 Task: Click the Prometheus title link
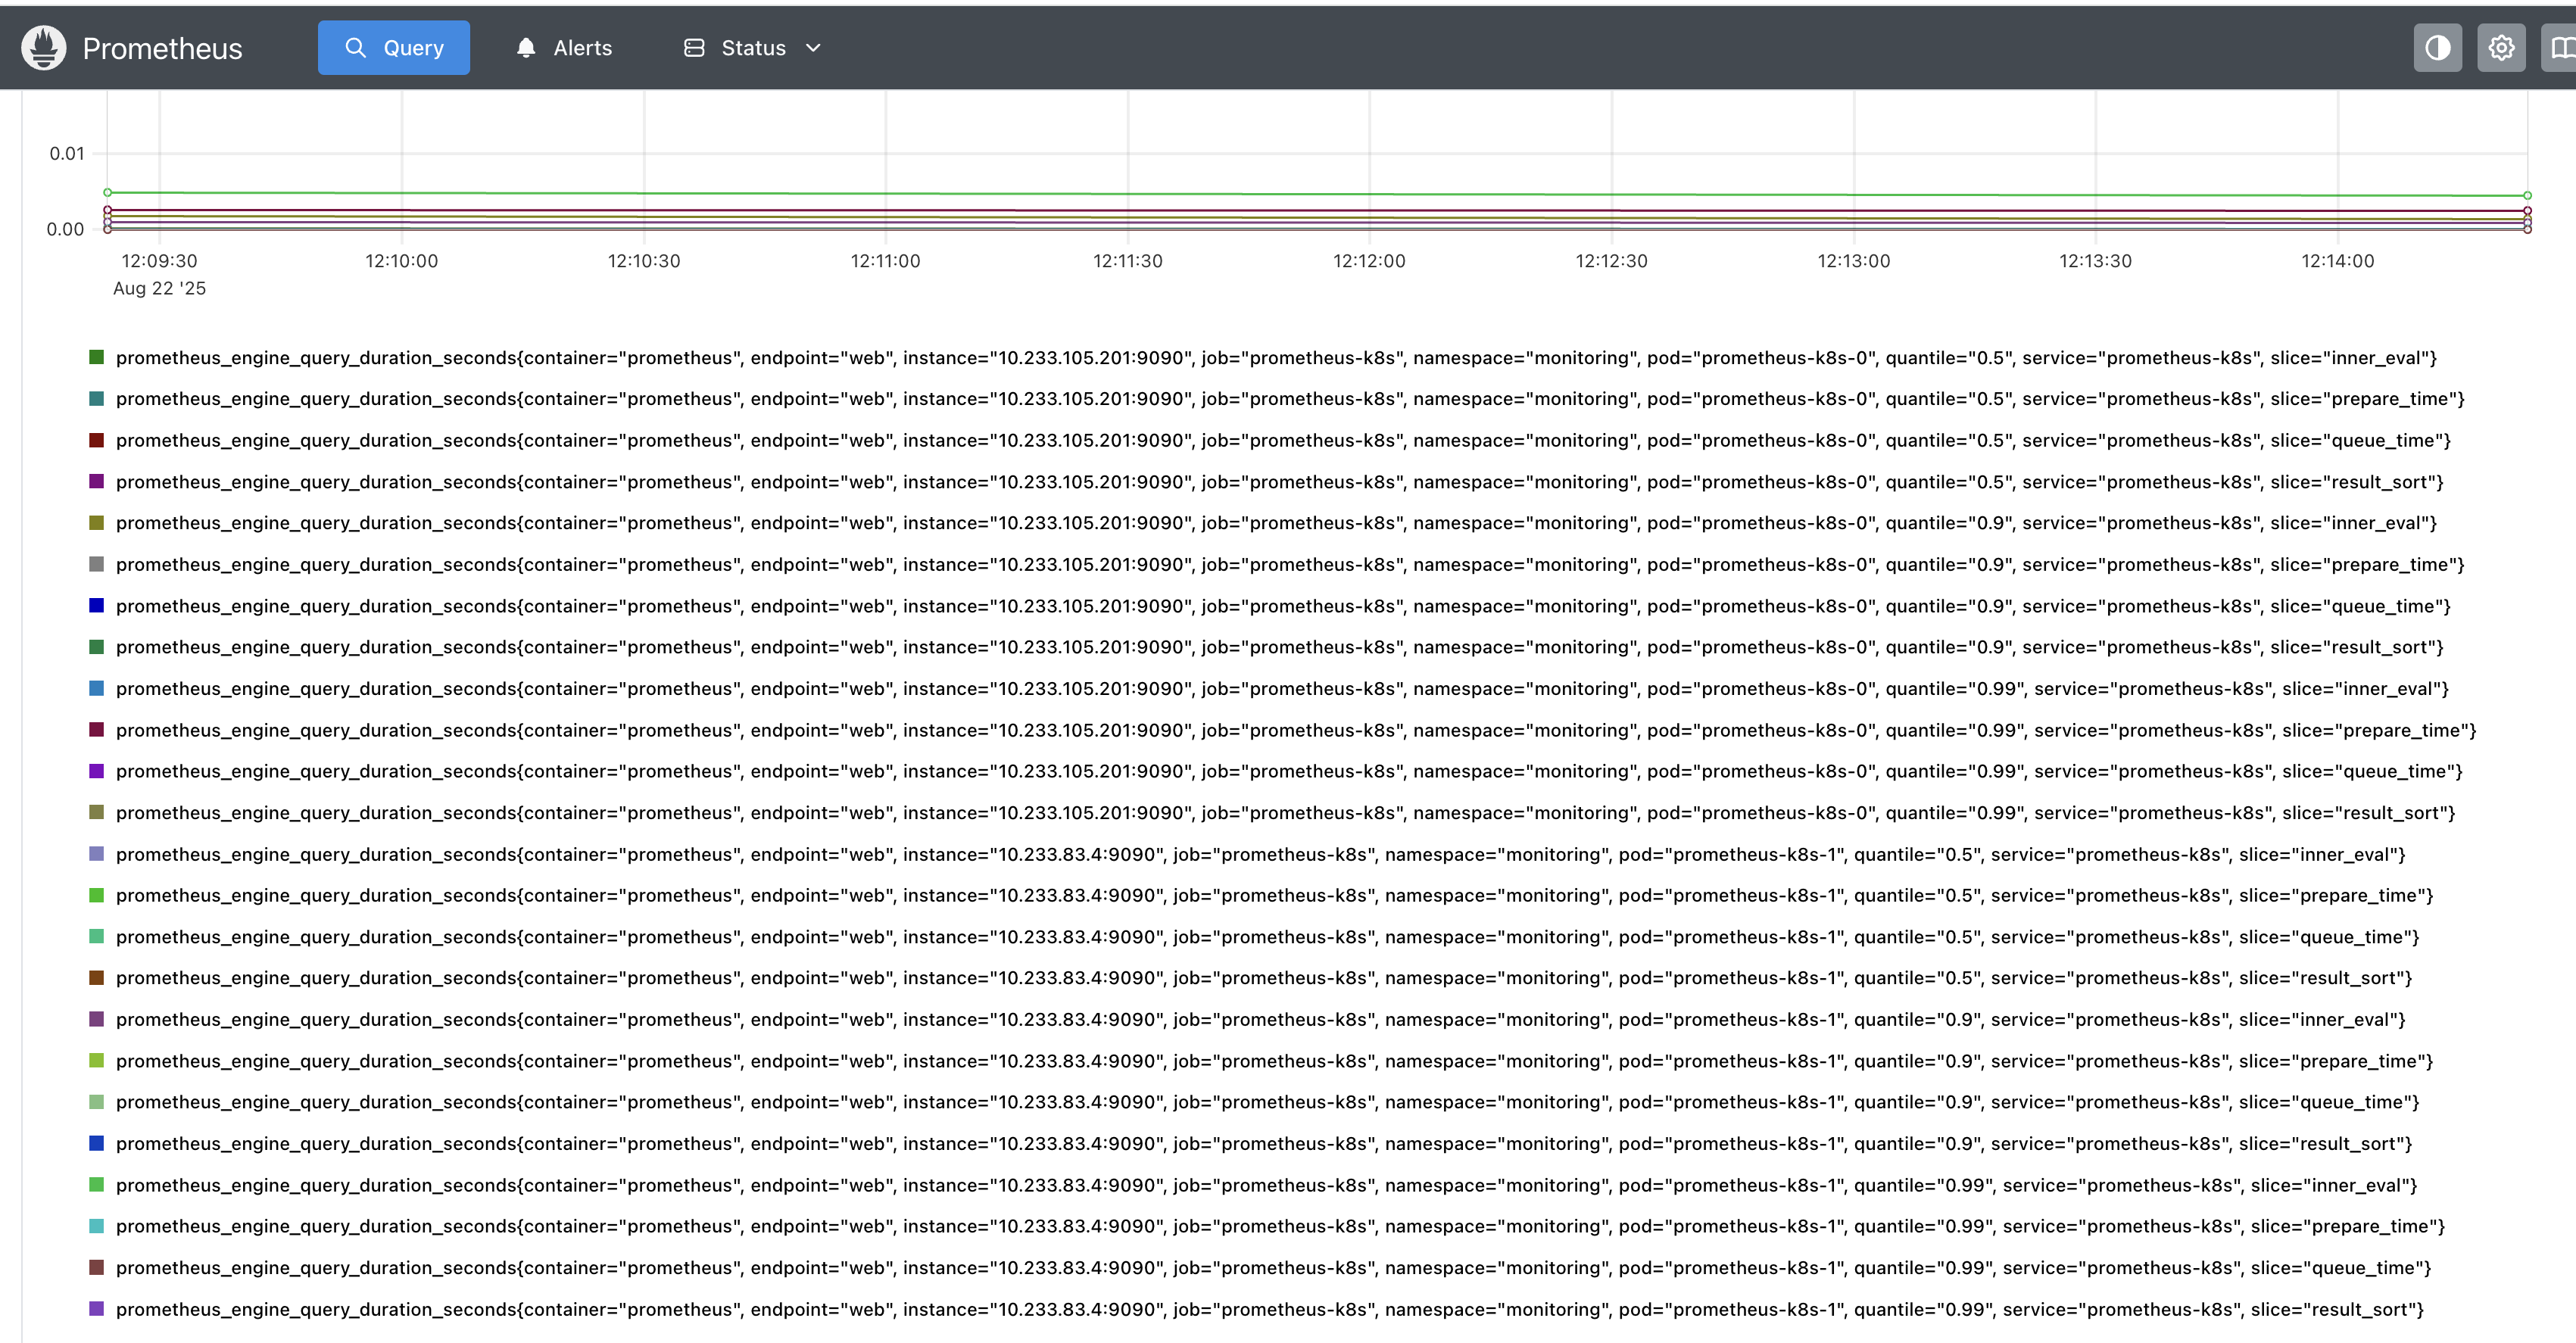pyautogui.click(x=162, y=48)
